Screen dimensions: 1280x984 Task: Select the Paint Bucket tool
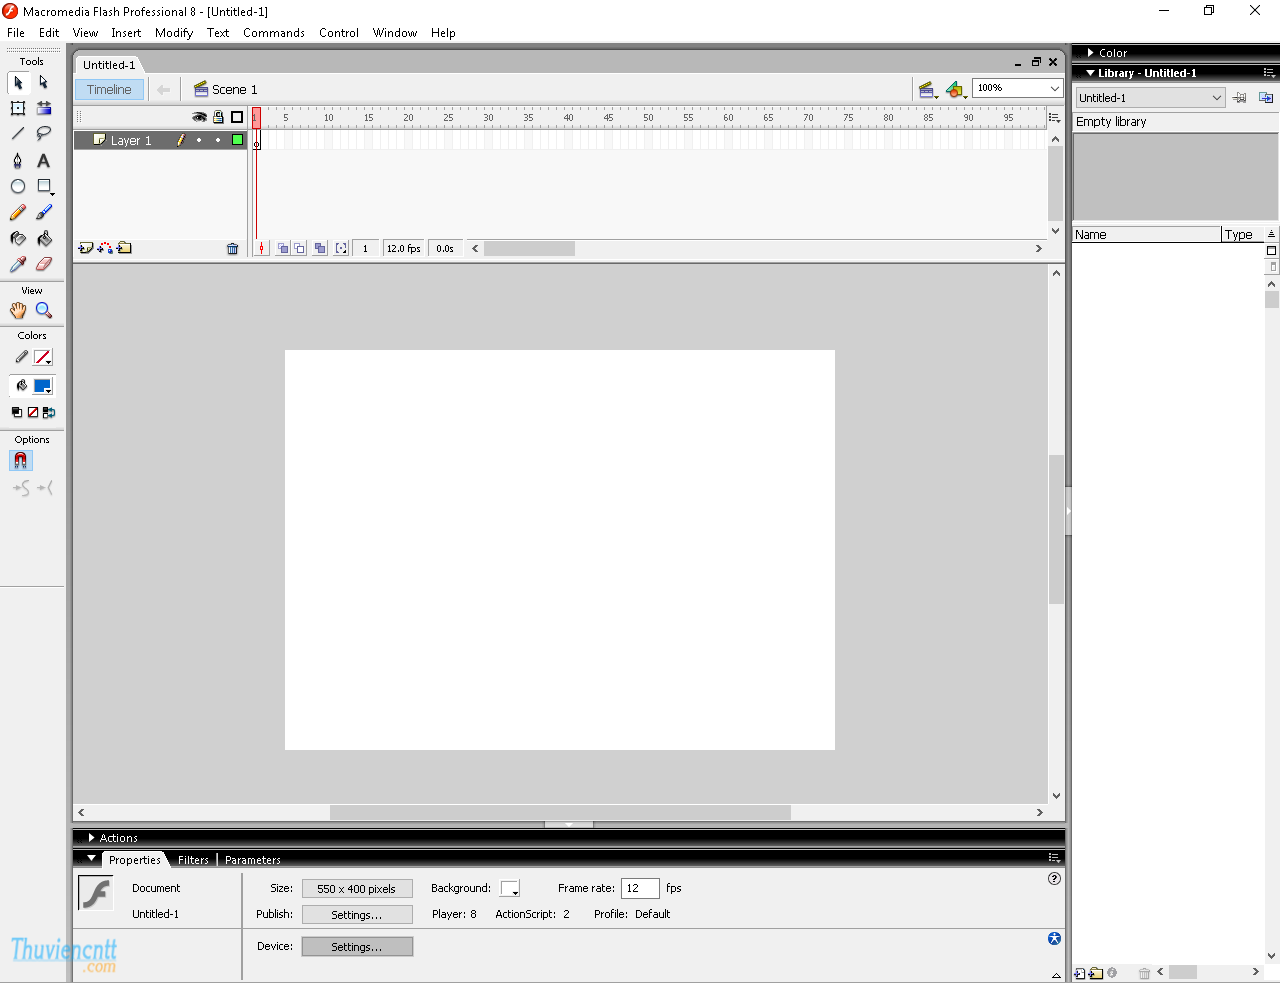[x=43, y=238]
